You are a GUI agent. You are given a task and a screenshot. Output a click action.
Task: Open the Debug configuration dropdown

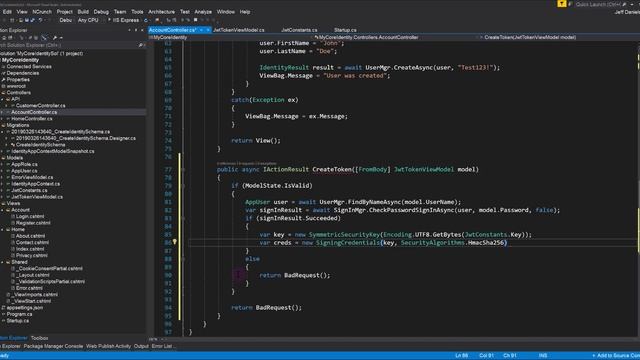[x=66, y=20]
